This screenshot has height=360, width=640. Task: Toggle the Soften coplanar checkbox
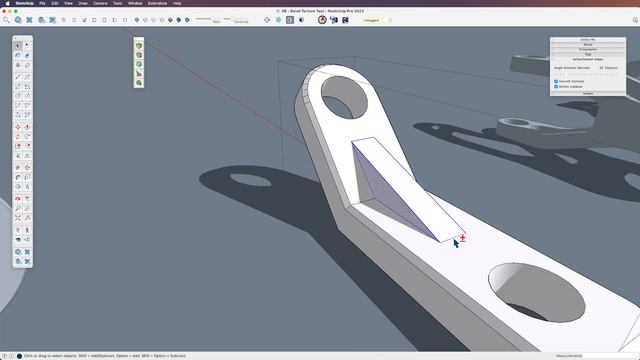556,87
